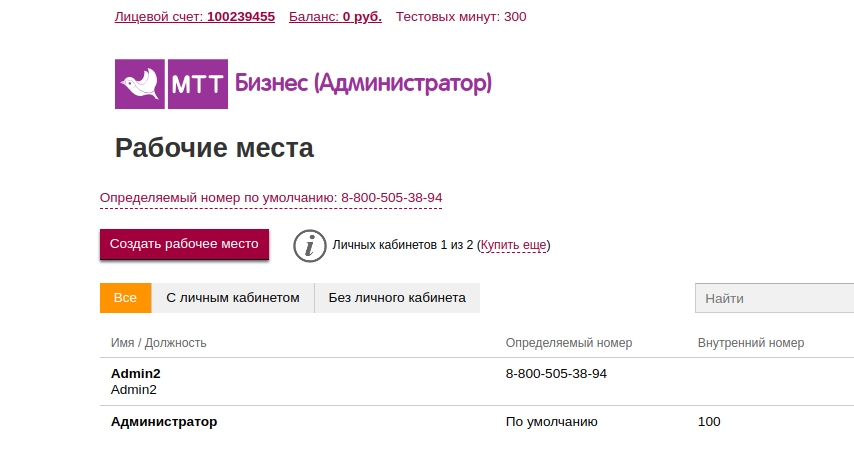Screen dimensions: 854x452
Task: Show Без личного кабинета tab
Action: (397, 298)
